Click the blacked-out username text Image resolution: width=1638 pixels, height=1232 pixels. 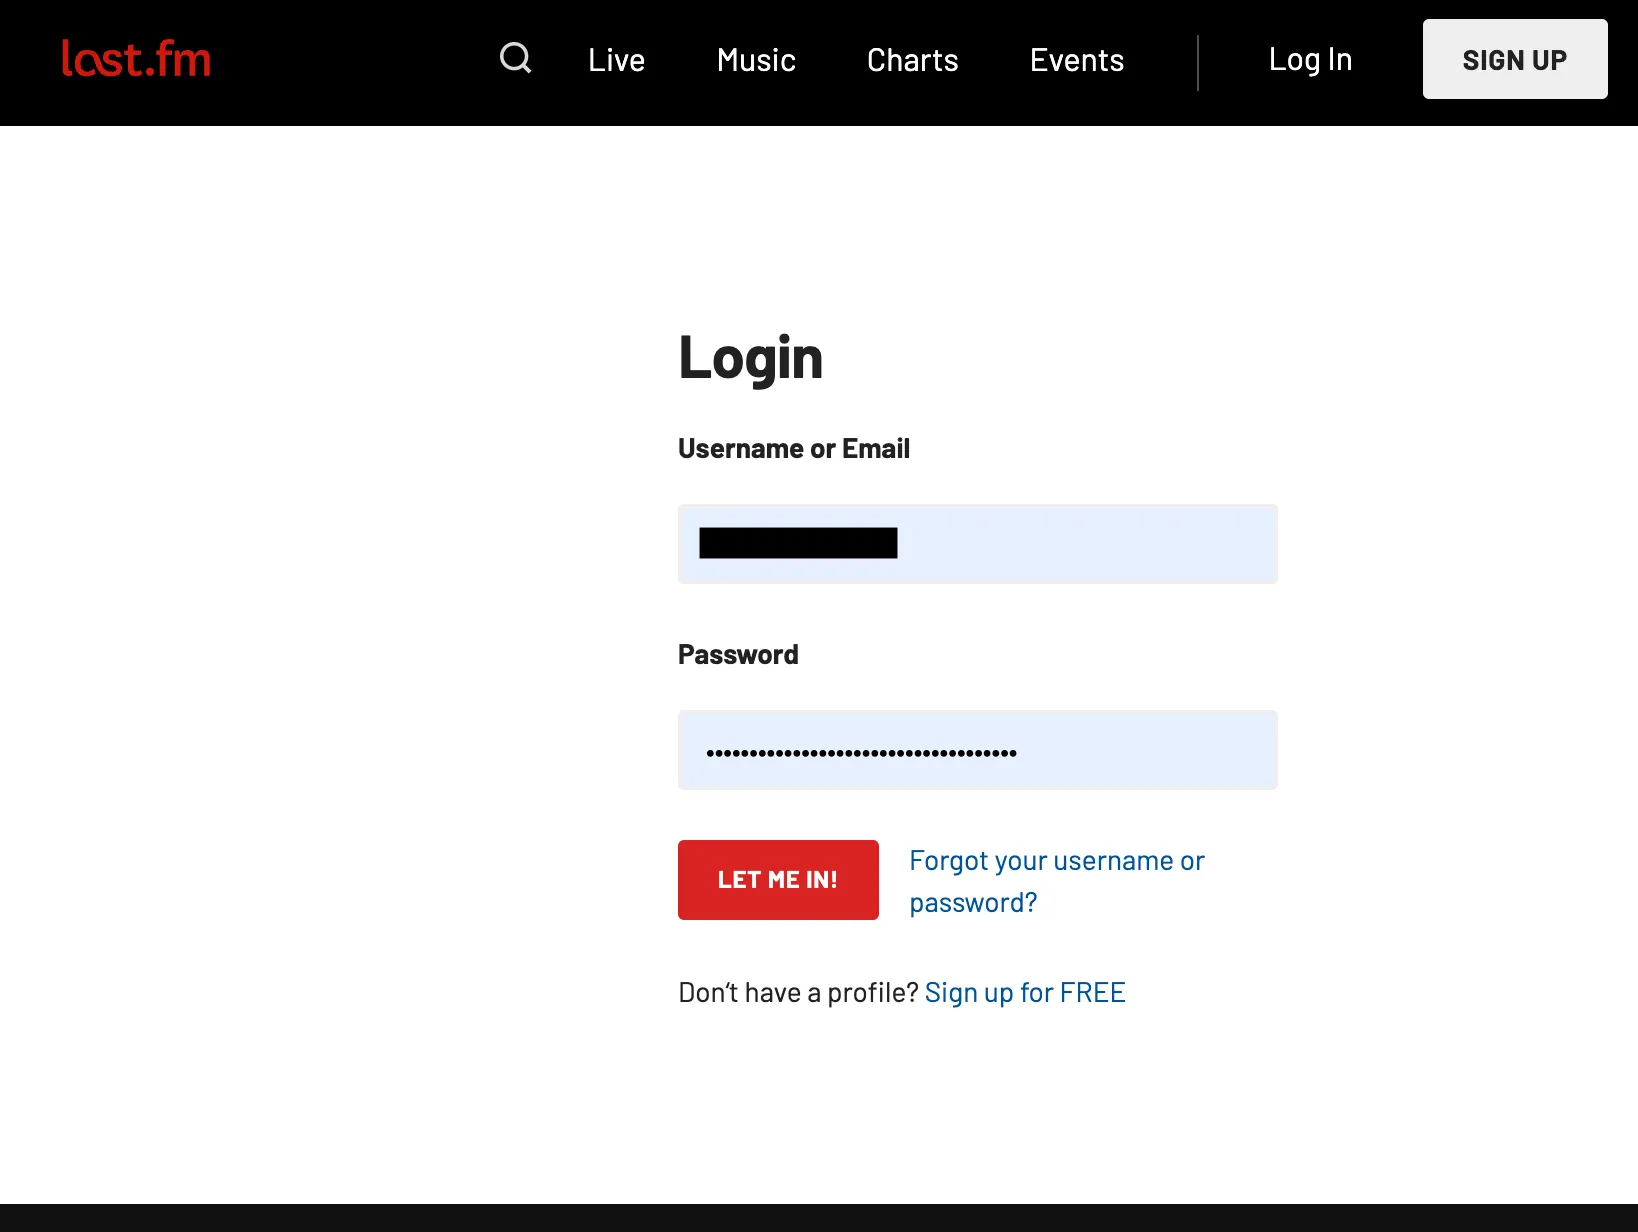798,543
